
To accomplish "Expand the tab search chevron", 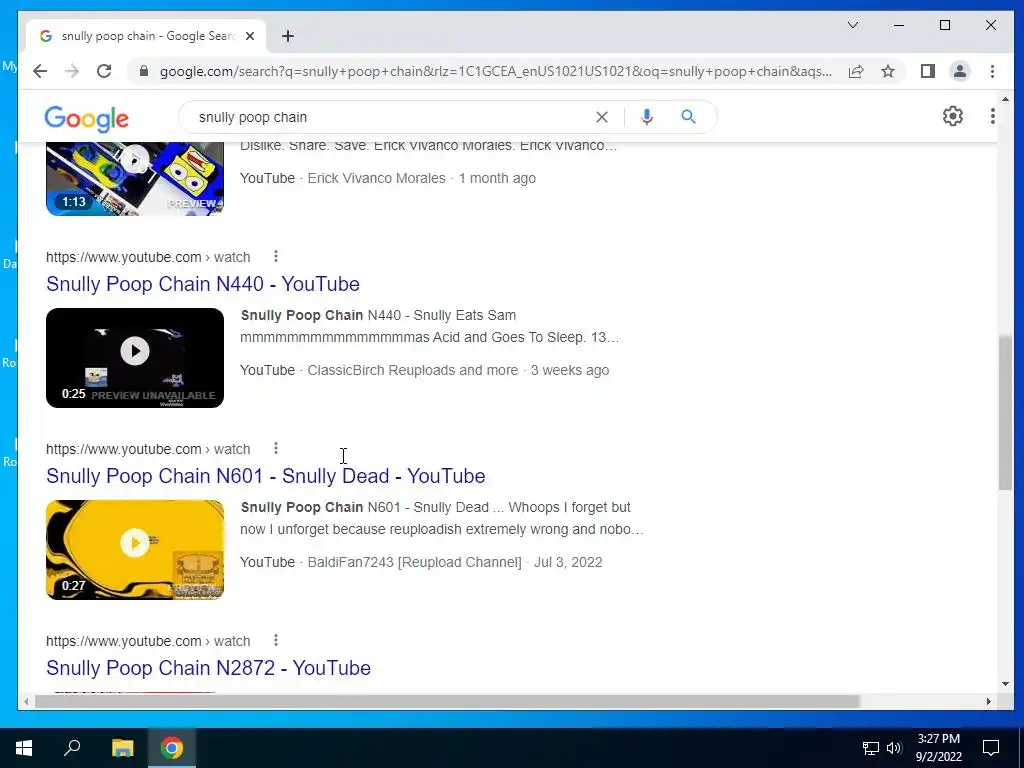I will pos(853,25).
